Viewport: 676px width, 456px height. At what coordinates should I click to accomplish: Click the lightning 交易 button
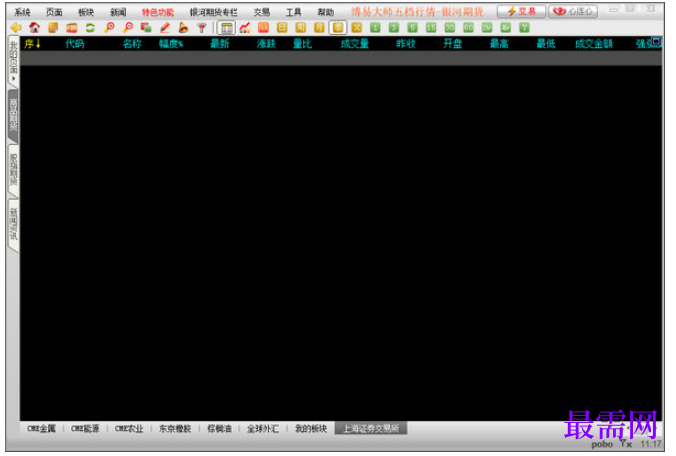(x=521, y=11)
